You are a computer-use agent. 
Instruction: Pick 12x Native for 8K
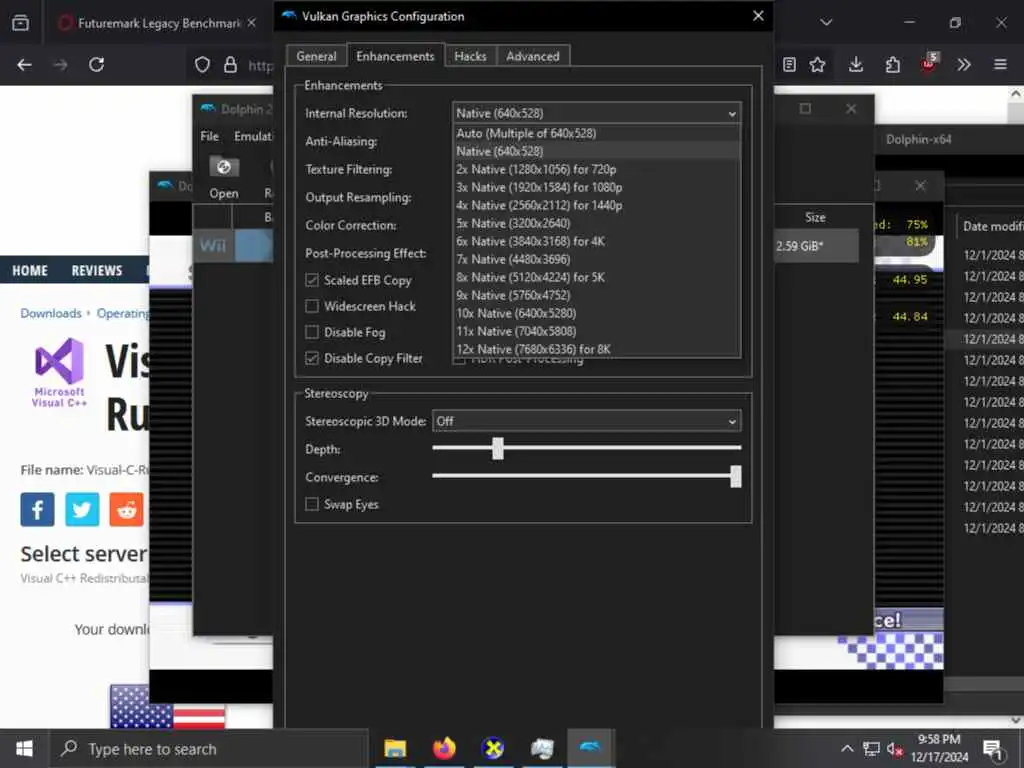(x=596, y=349)
